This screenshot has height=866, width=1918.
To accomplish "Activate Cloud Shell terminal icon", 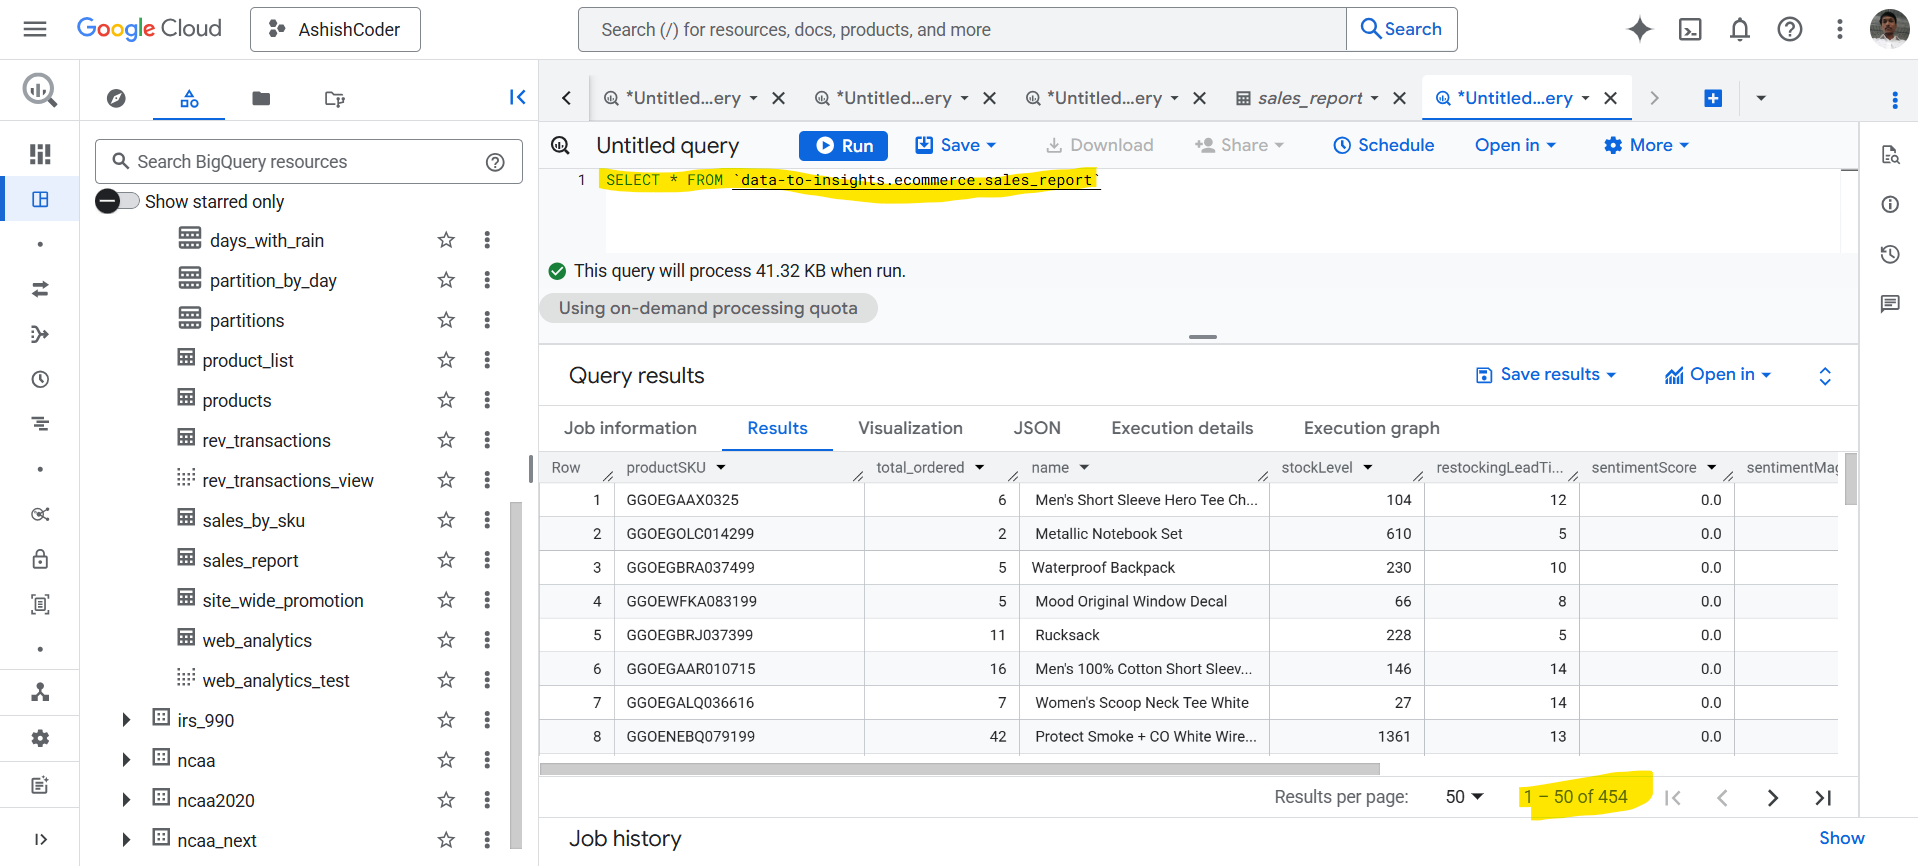I will click(1690, 29).
